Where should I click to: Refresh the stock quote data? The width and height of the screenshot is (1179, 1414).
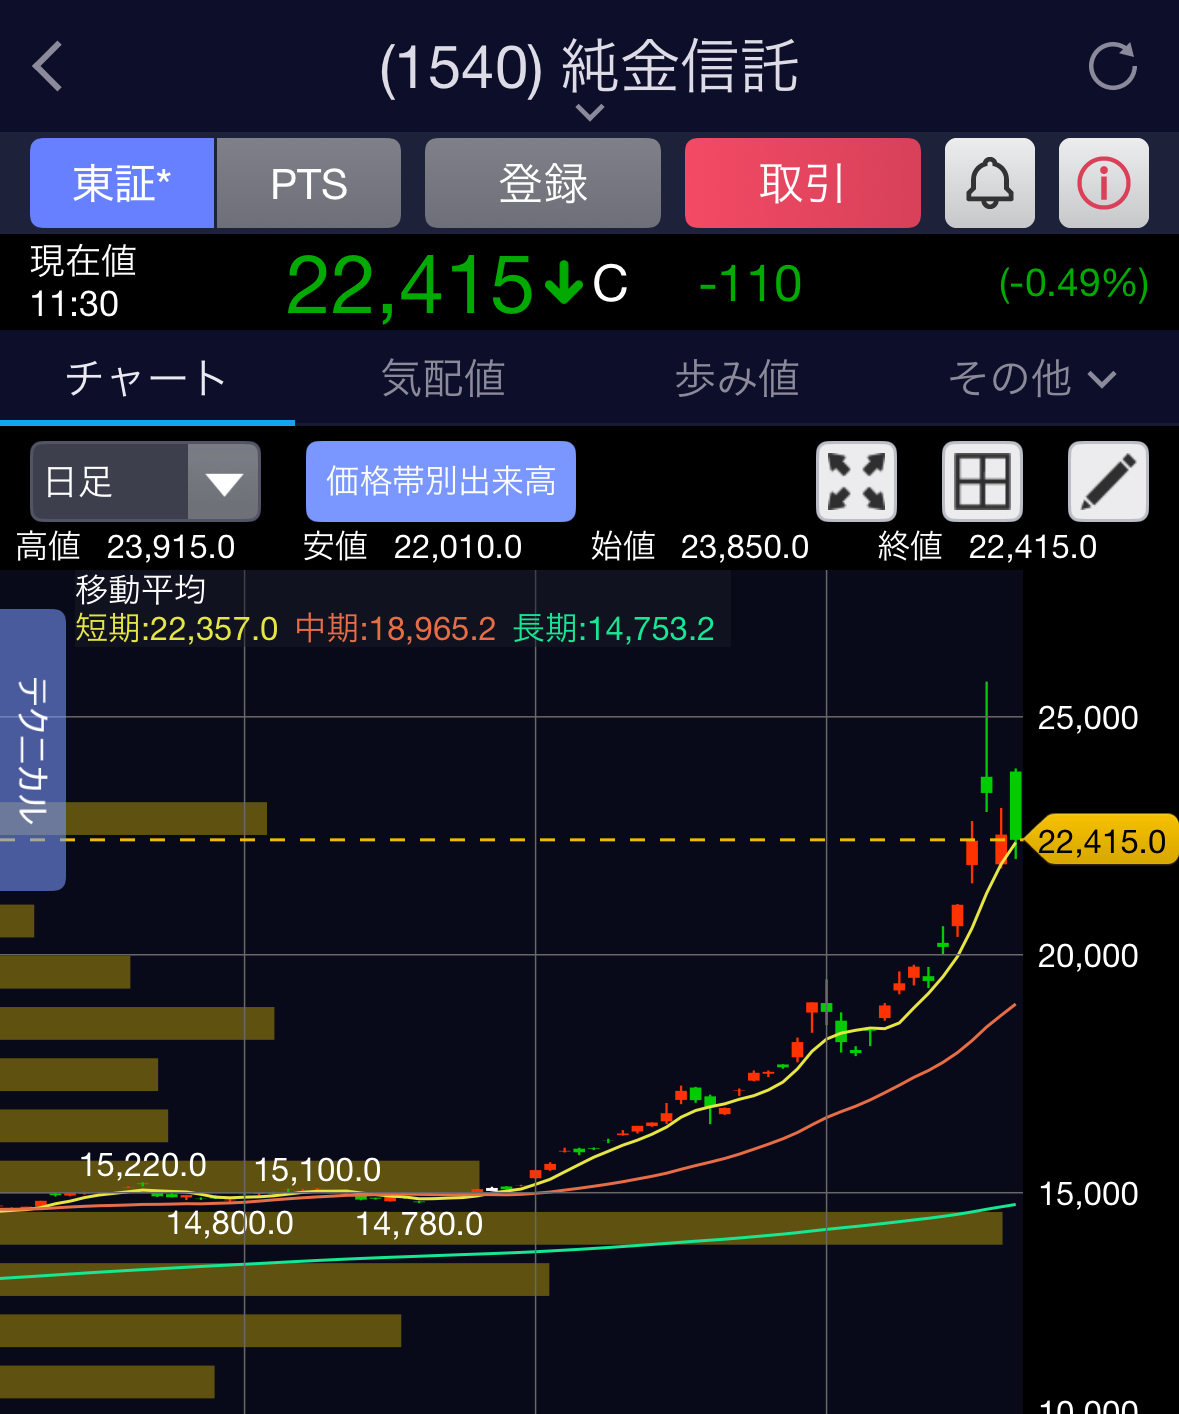tap(1112, 67)
